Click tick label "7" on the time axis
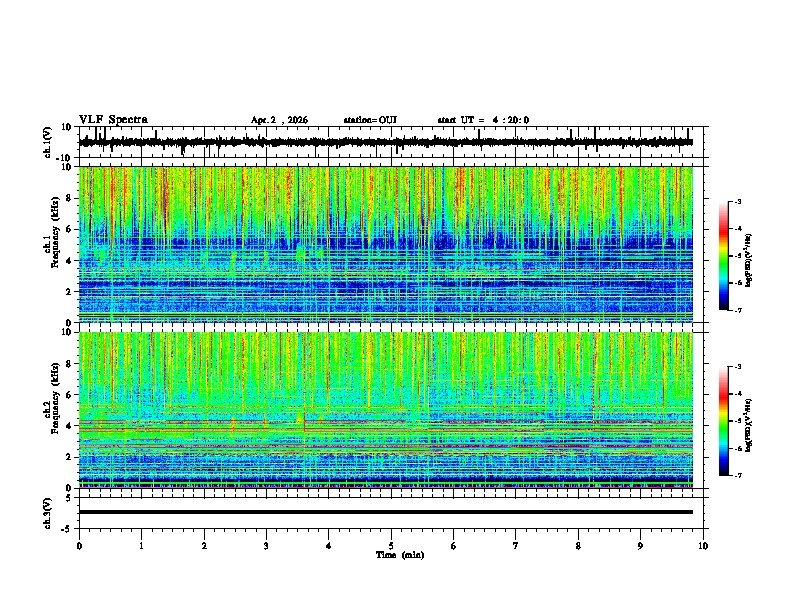Viewport: 792px width, 612px height. point(516,546)
